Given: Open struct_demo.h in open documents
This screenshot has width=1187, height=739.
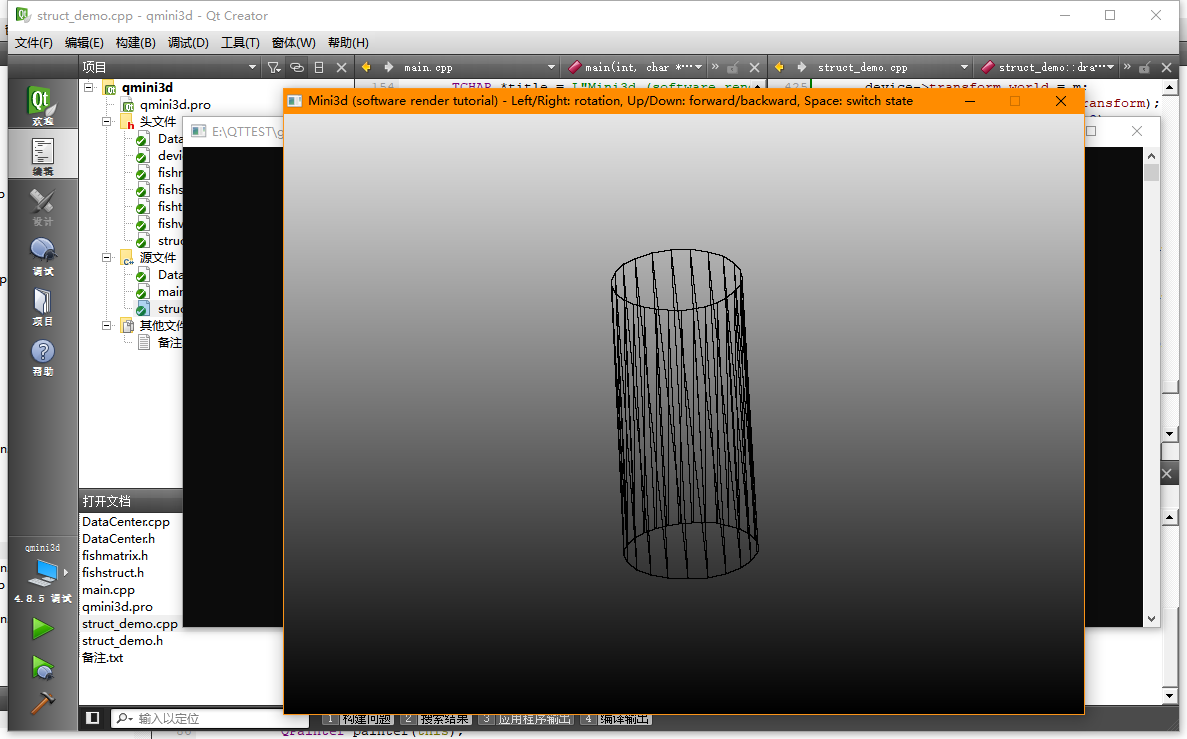Looking at the screenshot, I should (123, 641).
